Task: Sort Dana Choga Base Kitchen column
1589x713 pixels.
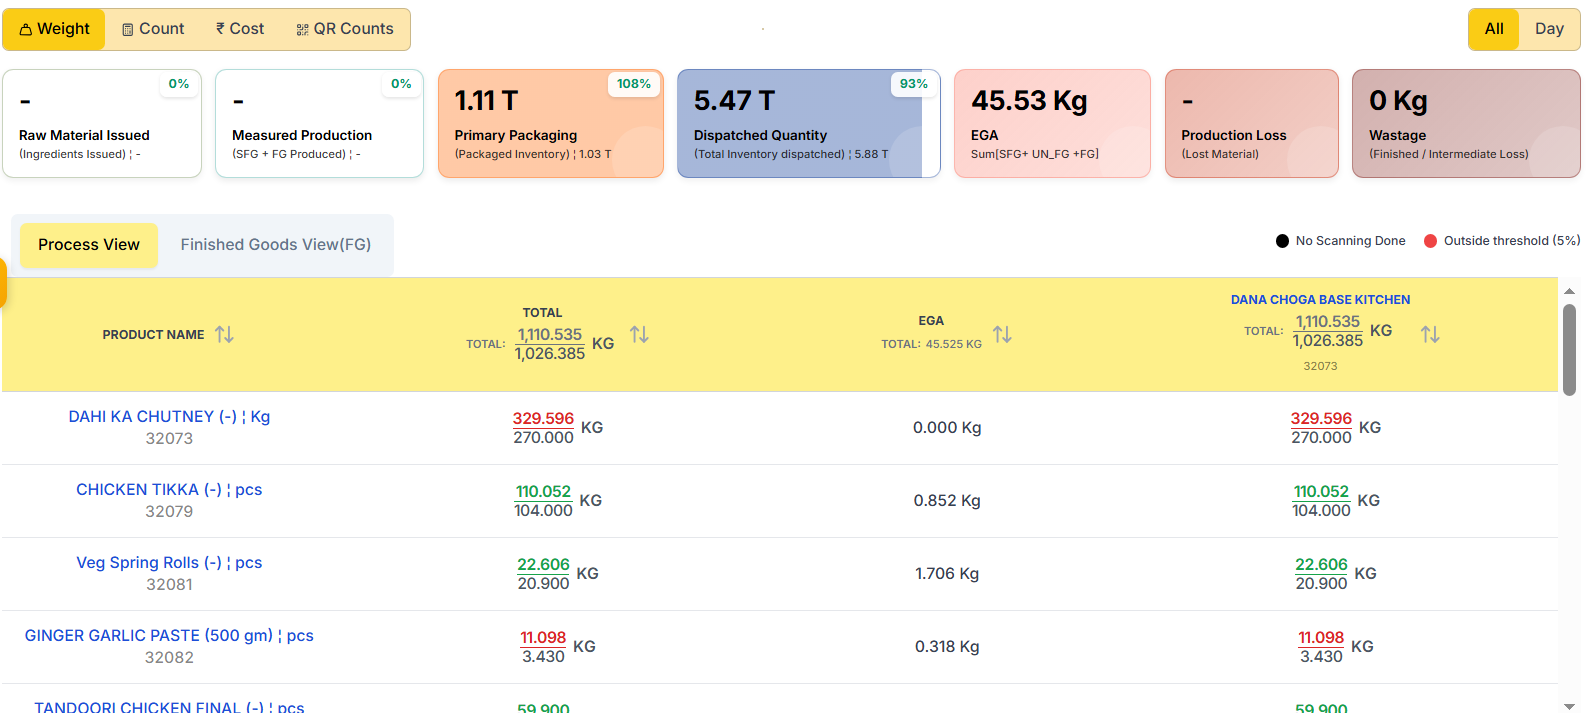Action: coord(1430,334)
